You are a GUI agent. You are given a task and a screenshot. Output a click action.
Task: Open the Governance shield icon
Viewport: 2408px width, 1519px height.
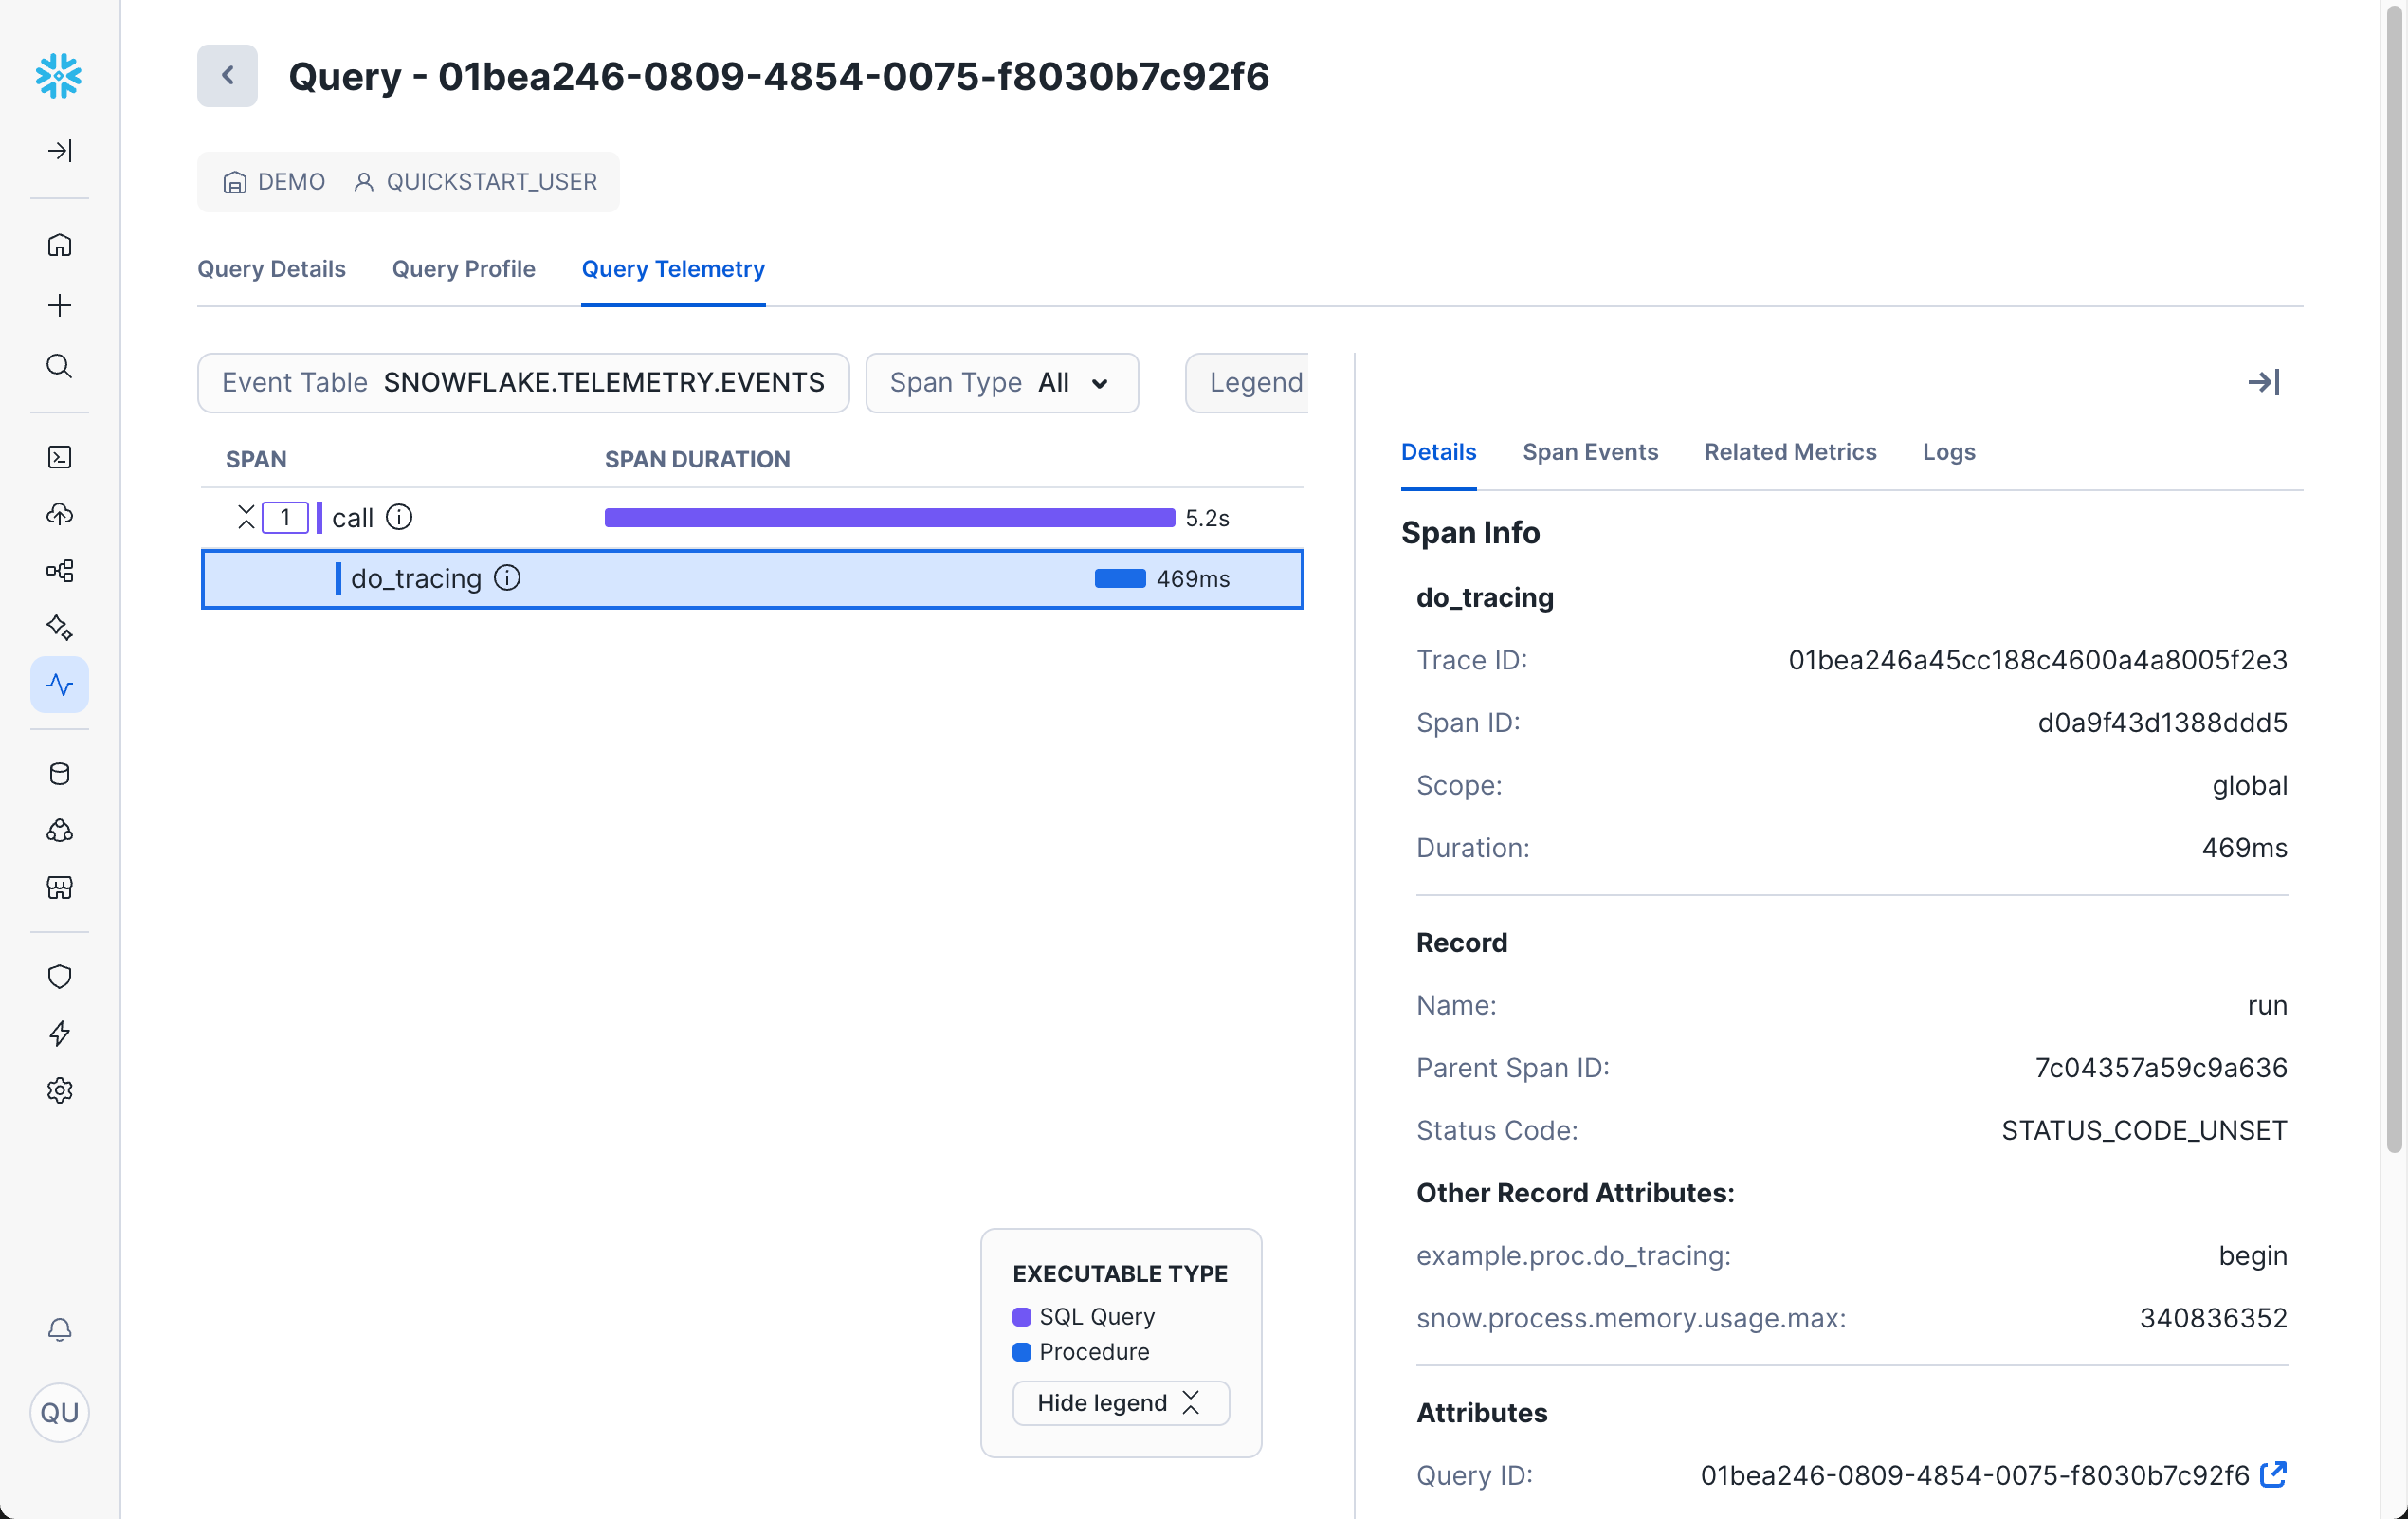pyautogui.click(x=60, y=976)
